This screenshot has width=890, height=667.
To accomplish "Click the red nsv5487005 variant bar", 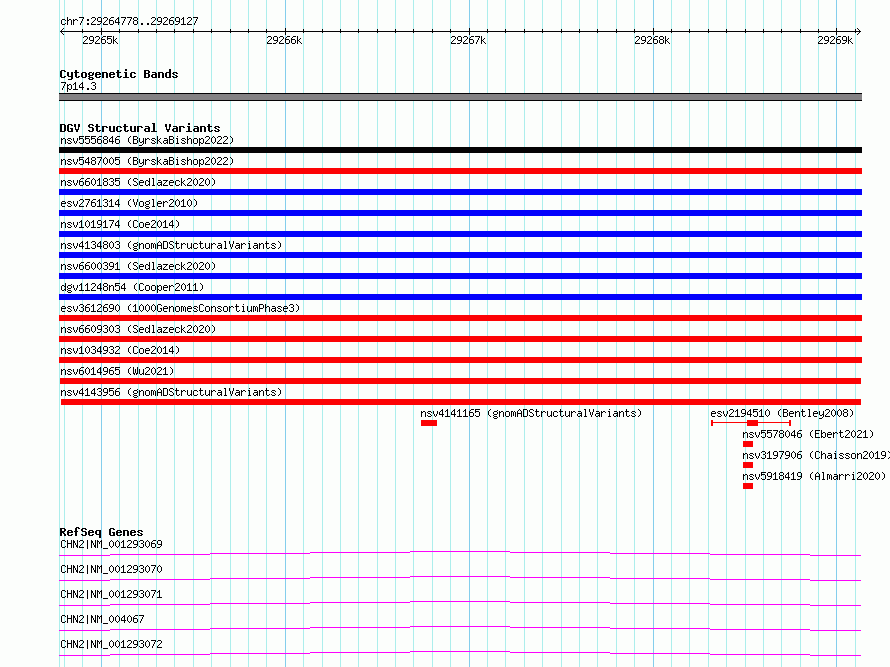I will tap(460, 171).
